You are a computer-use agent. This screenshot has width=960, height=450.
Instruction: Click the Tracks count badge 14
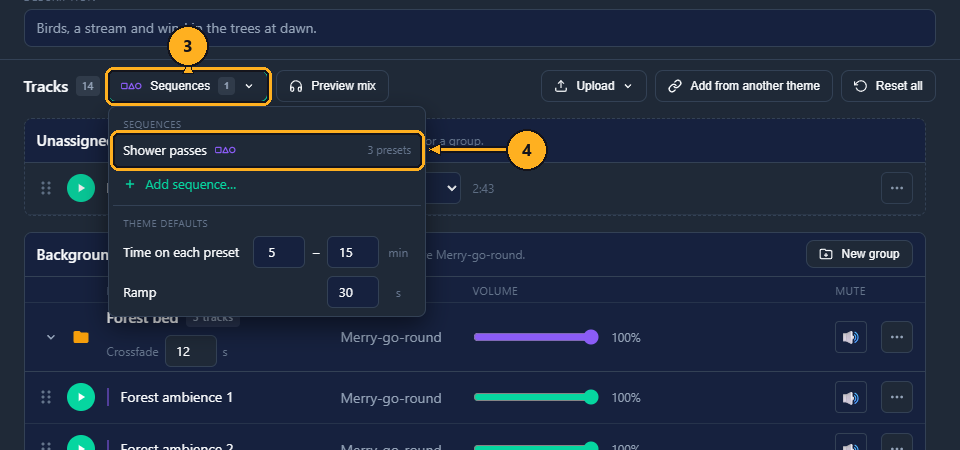(88, 86)
